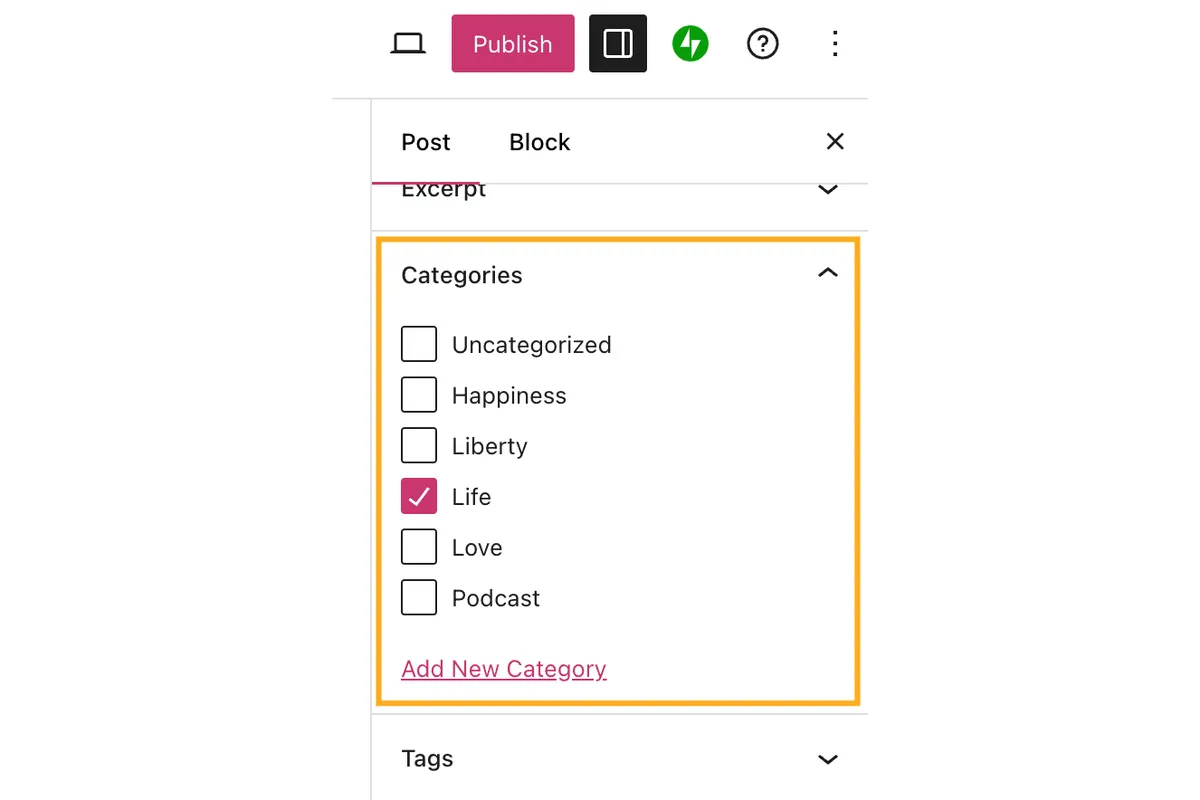Check the Happiness category box
The image size is (1200, 800).
pyautogui.click(x=419, y=395)
